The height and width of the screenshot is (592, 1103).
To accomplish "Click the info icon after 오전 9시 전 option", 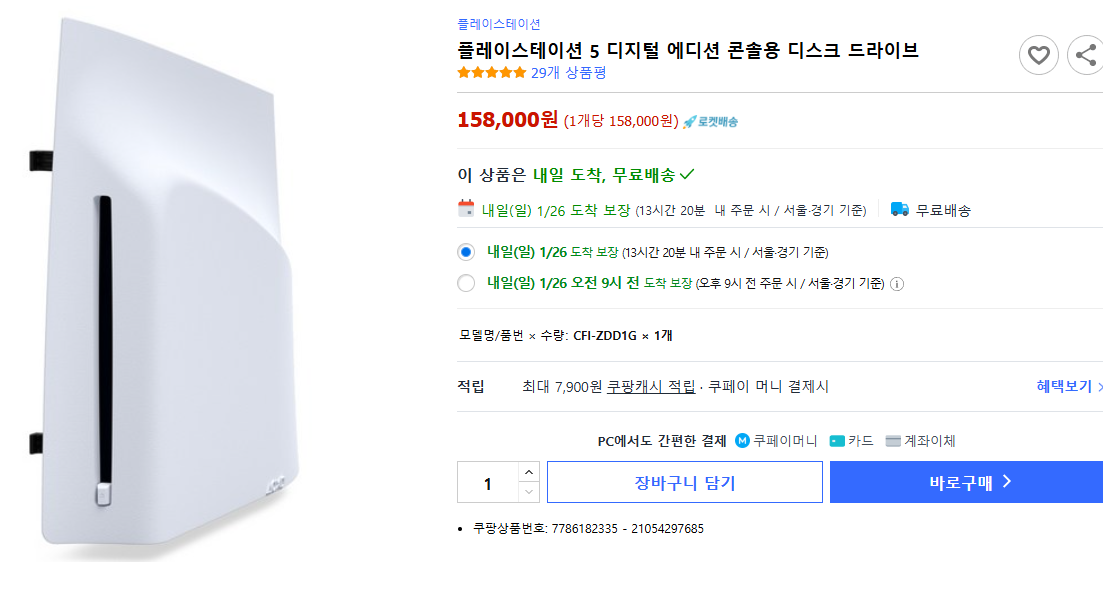I will (897, 283).
